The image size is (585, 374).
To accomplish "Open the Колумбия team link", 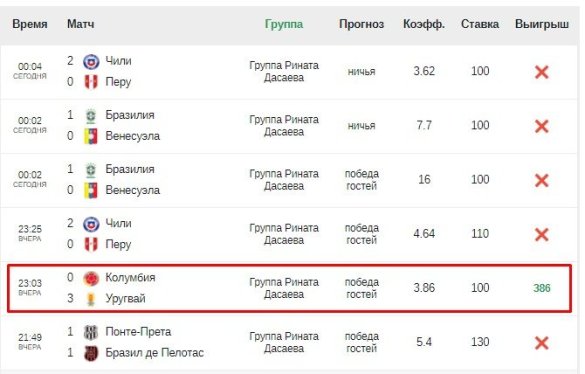I will [130, 278].
